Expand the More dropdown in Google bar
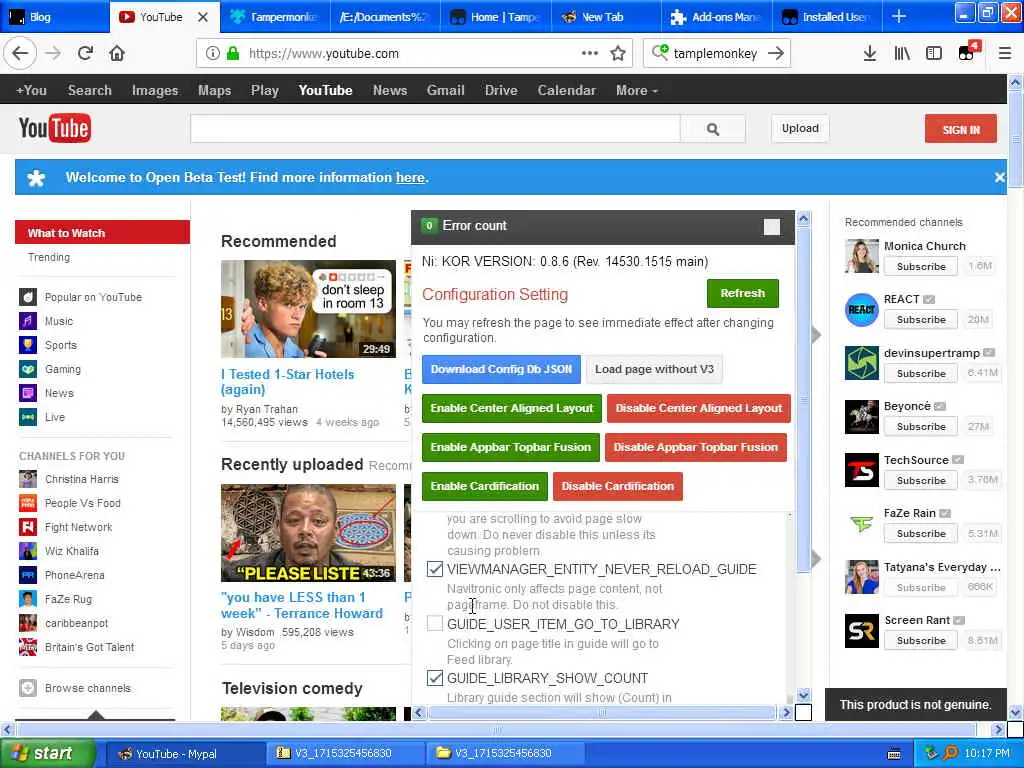This screenshot has width=1024, height=768. tap(636, 90)
